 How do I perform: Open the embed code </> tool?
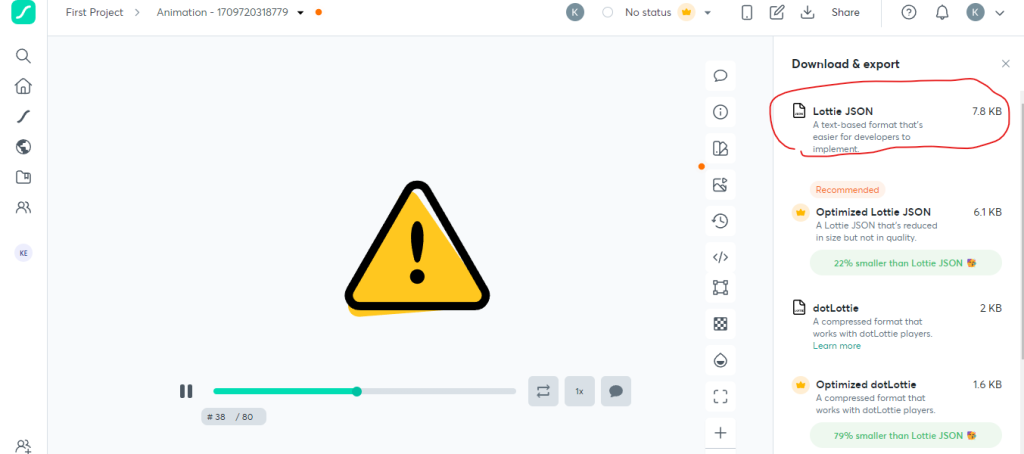[720, 257]
